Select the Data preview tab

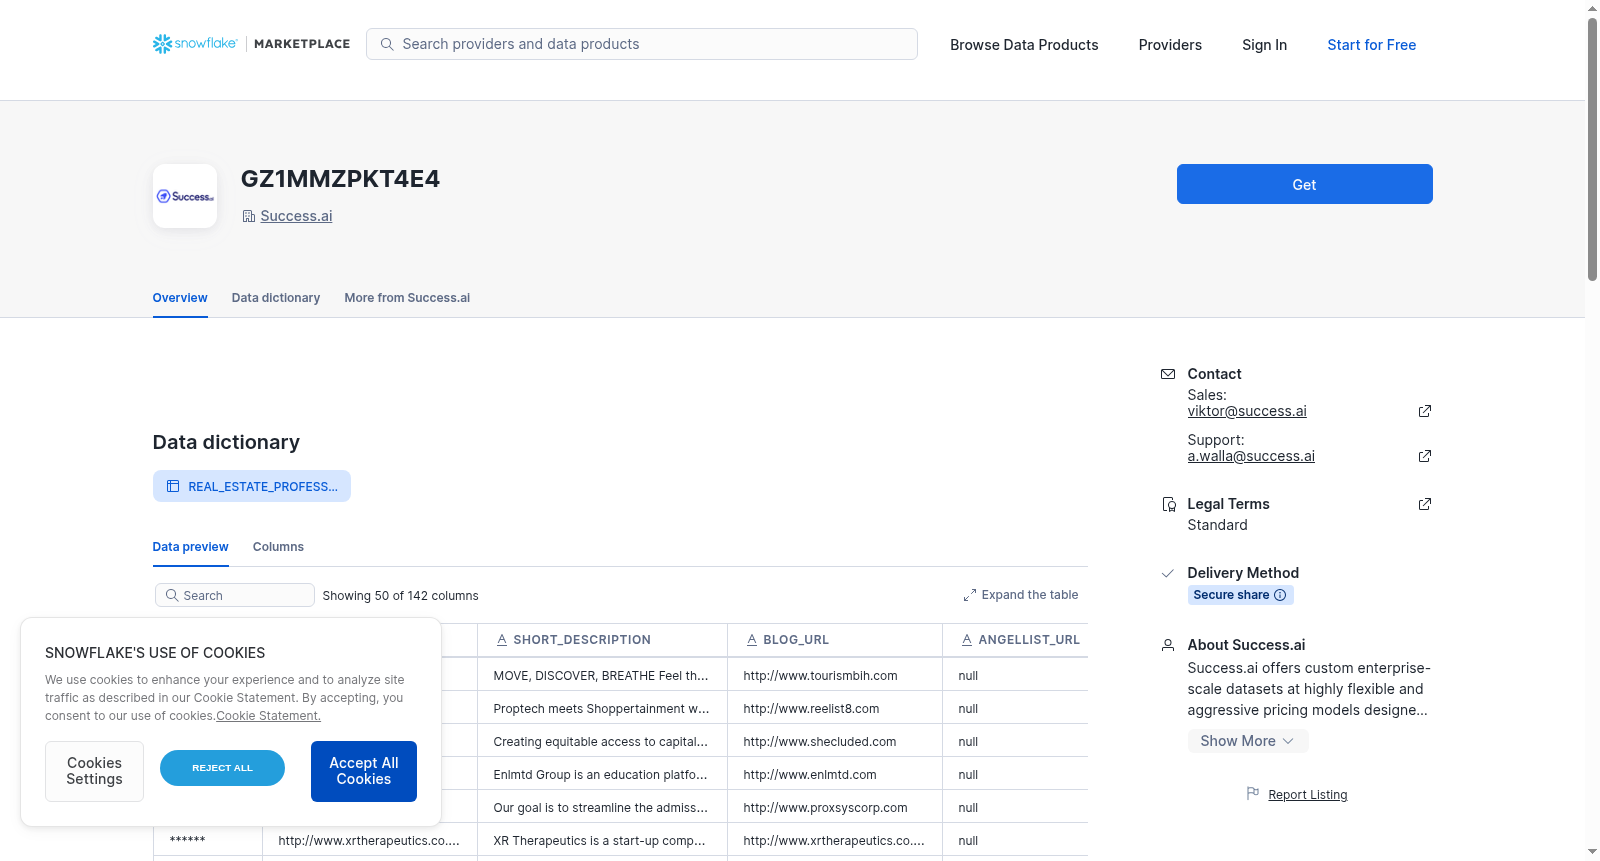click(x=191, y=547)
